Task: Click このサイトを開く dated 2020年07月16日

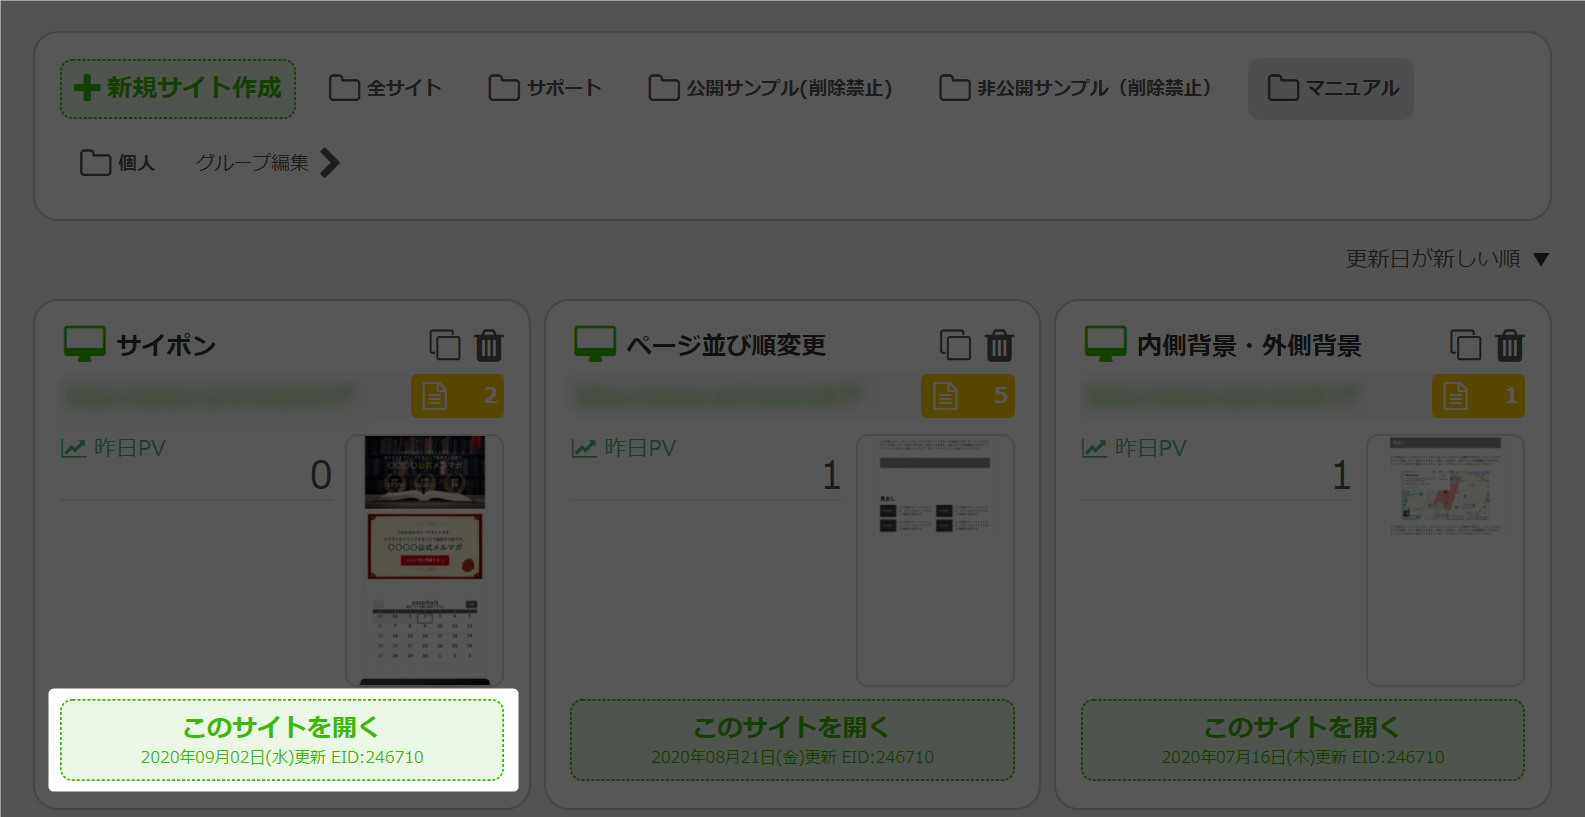Action: pos(1303,740)
